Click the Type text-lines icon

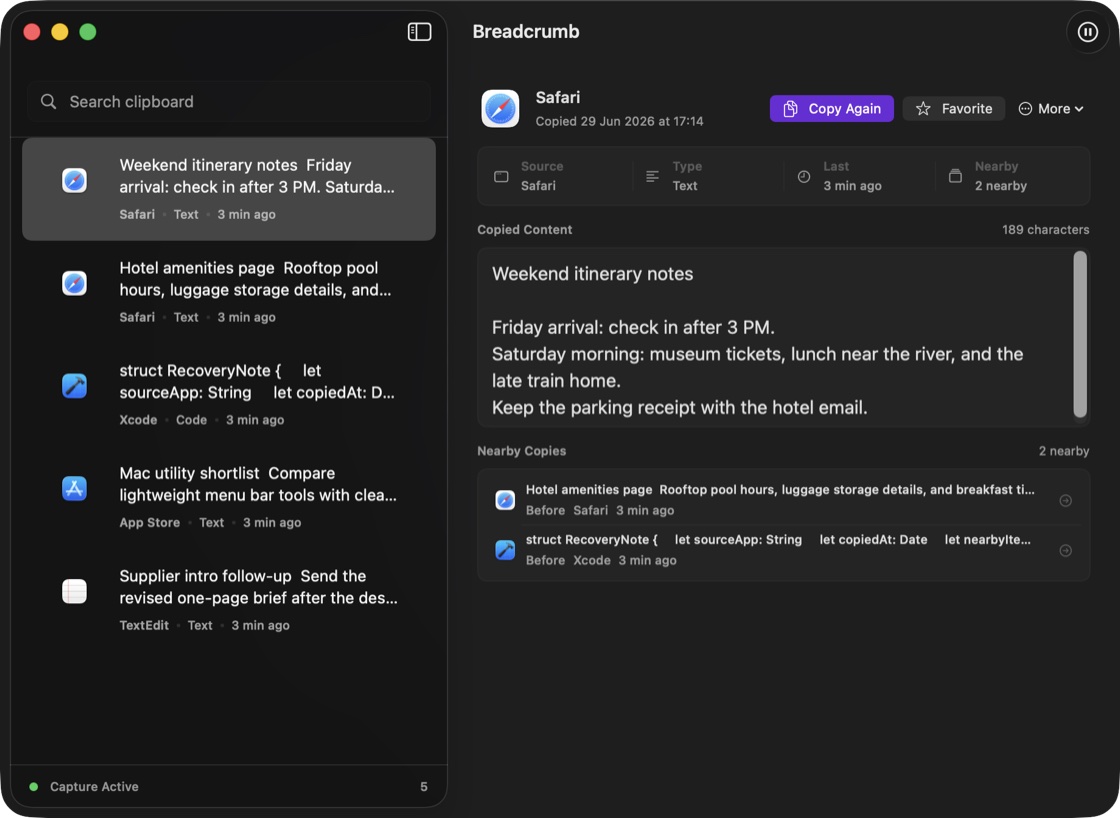click(652, 176)
